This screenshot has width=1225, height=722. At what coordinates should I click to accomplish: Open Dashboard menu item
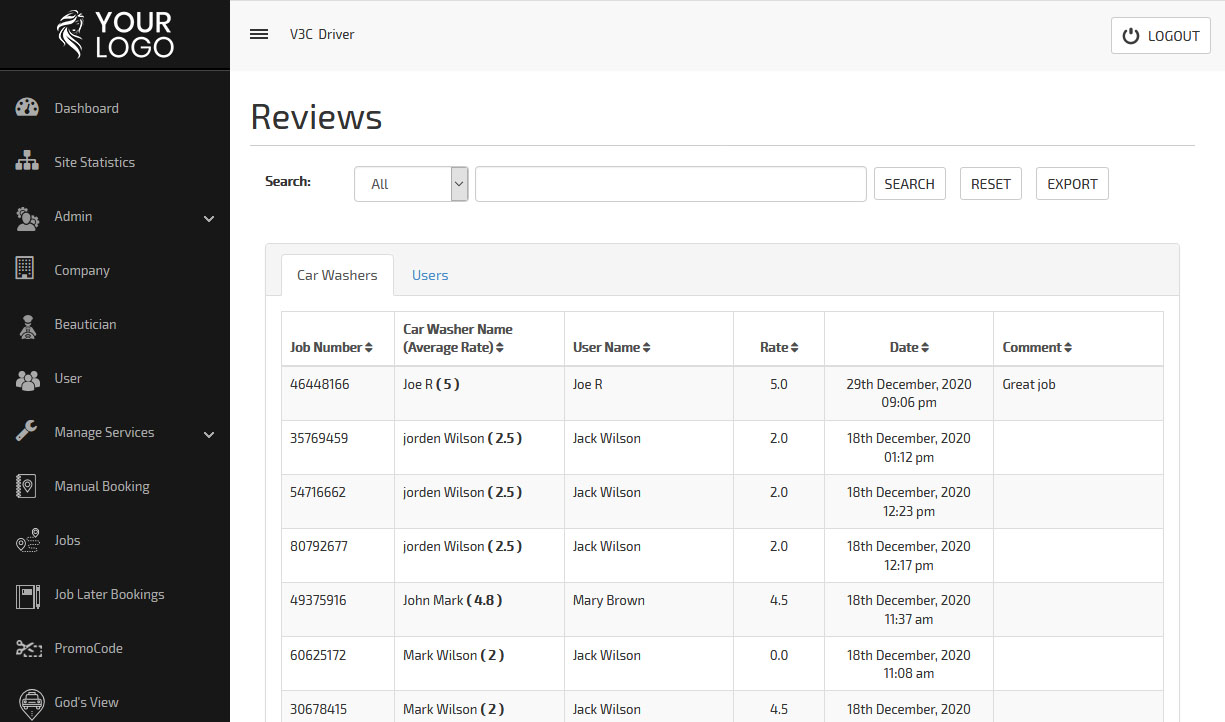(x=115, y=108)
